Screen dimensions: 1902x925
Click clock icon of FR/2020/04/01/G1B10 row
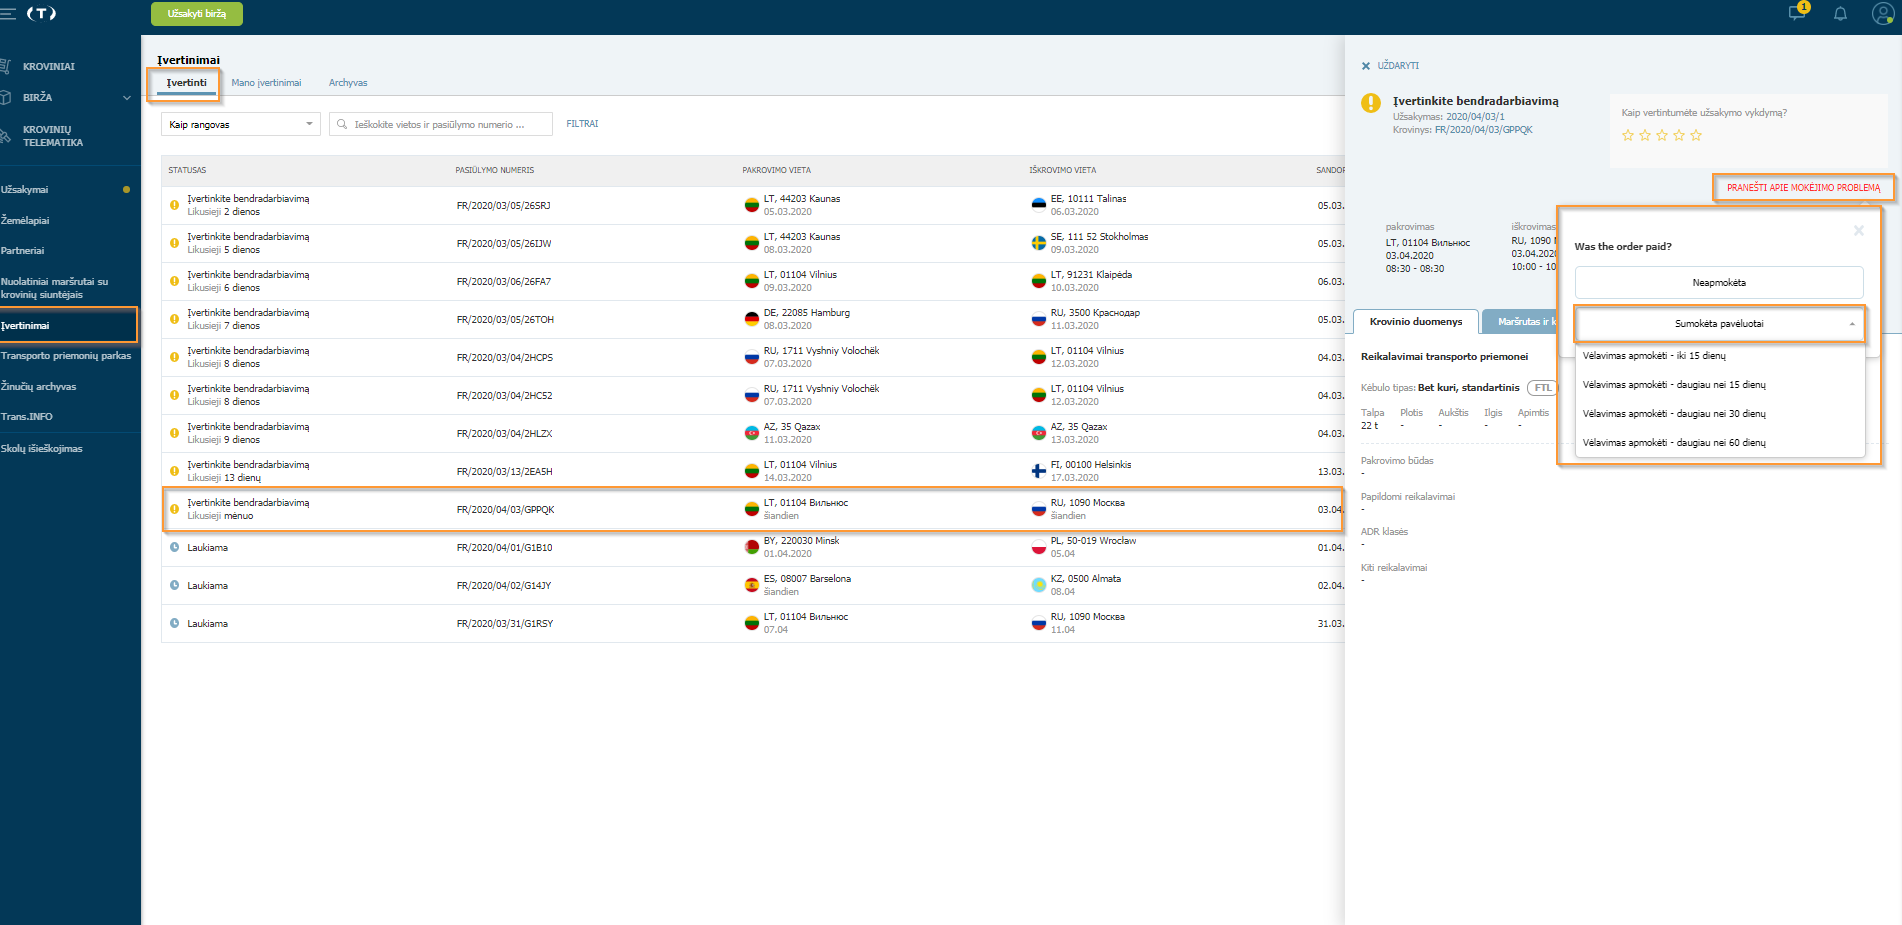pyautogui.click(x=174, y=547)
